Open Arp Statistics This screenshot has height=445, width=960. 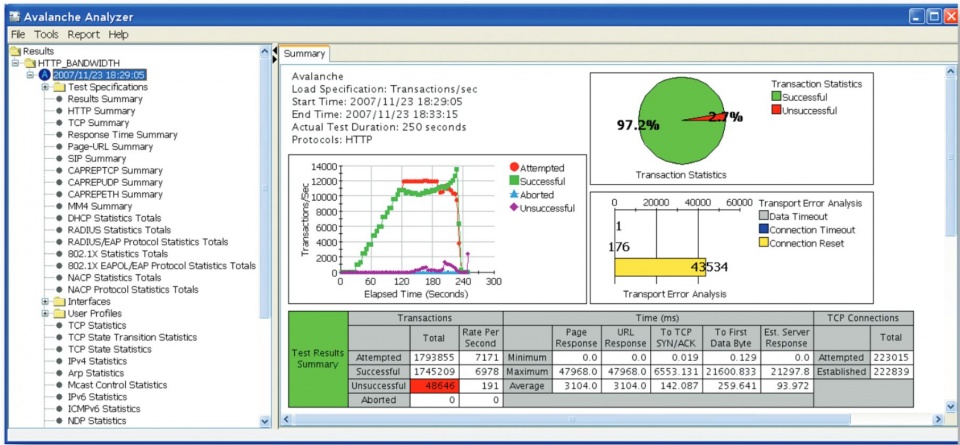[x=96, y=373]
